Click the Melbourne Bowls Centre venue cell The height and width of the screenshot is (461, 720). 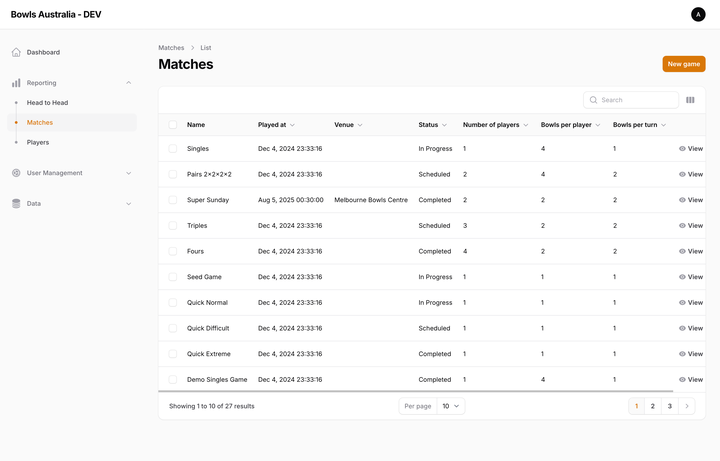pos(371,200)
